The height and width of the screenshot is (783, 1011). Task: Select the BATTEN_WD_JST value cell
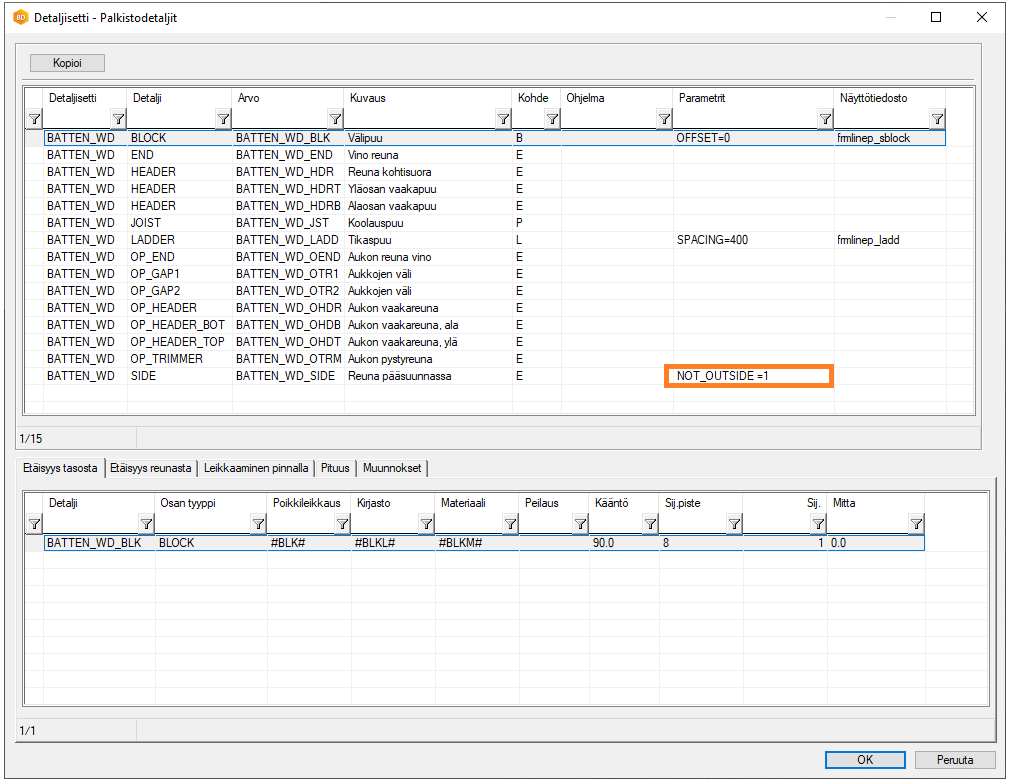(x=287, y=223)
